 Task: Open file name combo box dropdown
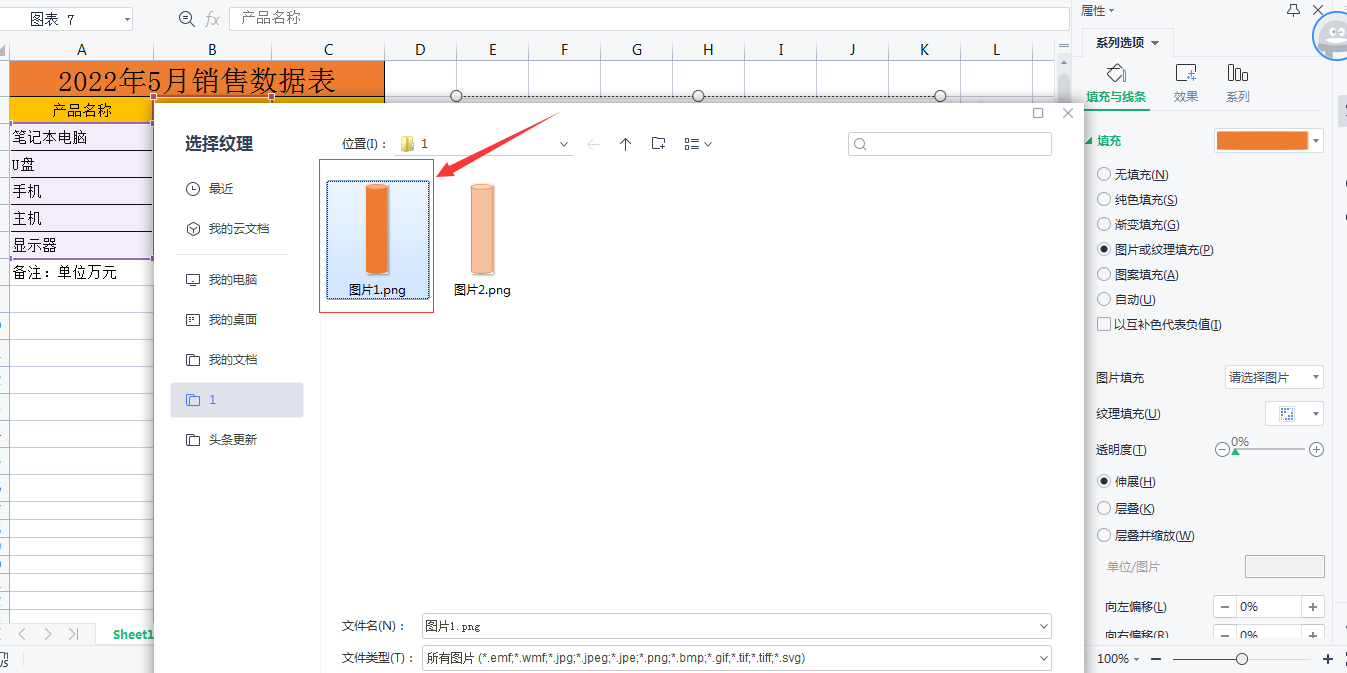pyautogui.click(x=1043, y=626)
